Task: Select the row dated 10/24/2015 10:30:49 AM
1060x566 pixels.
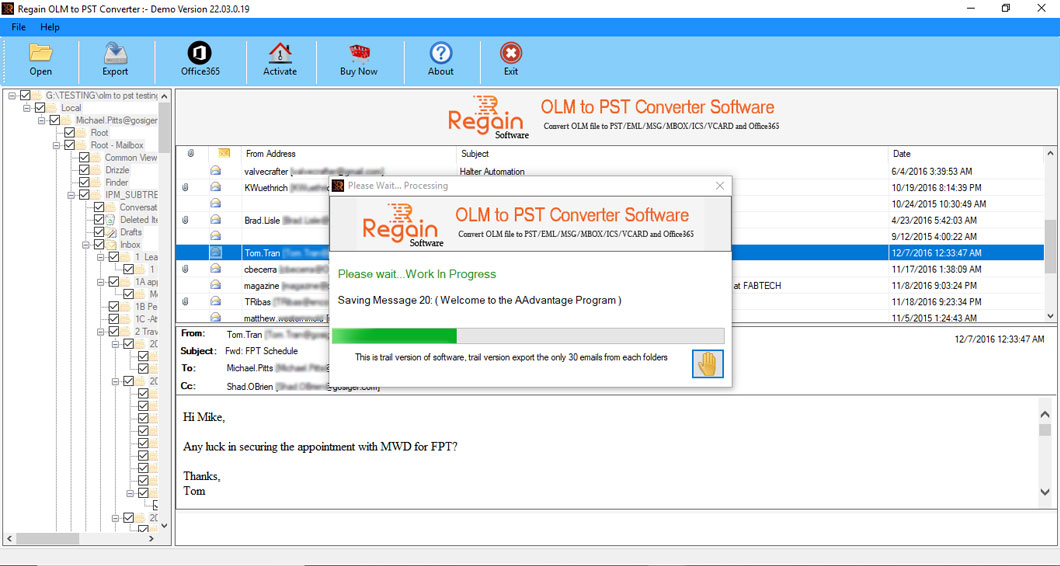Action: click(x=610, y=204)
